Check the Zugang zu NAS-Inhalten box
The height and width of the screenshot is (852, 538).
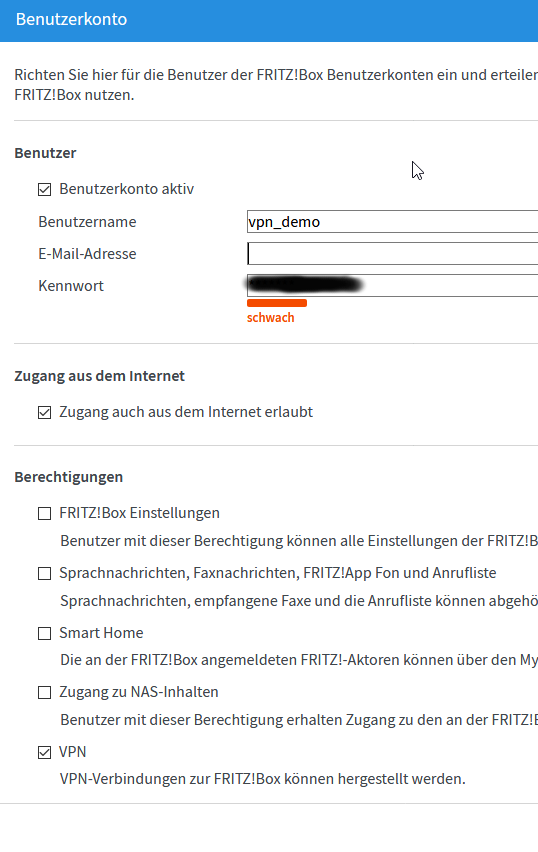point(45,693)
